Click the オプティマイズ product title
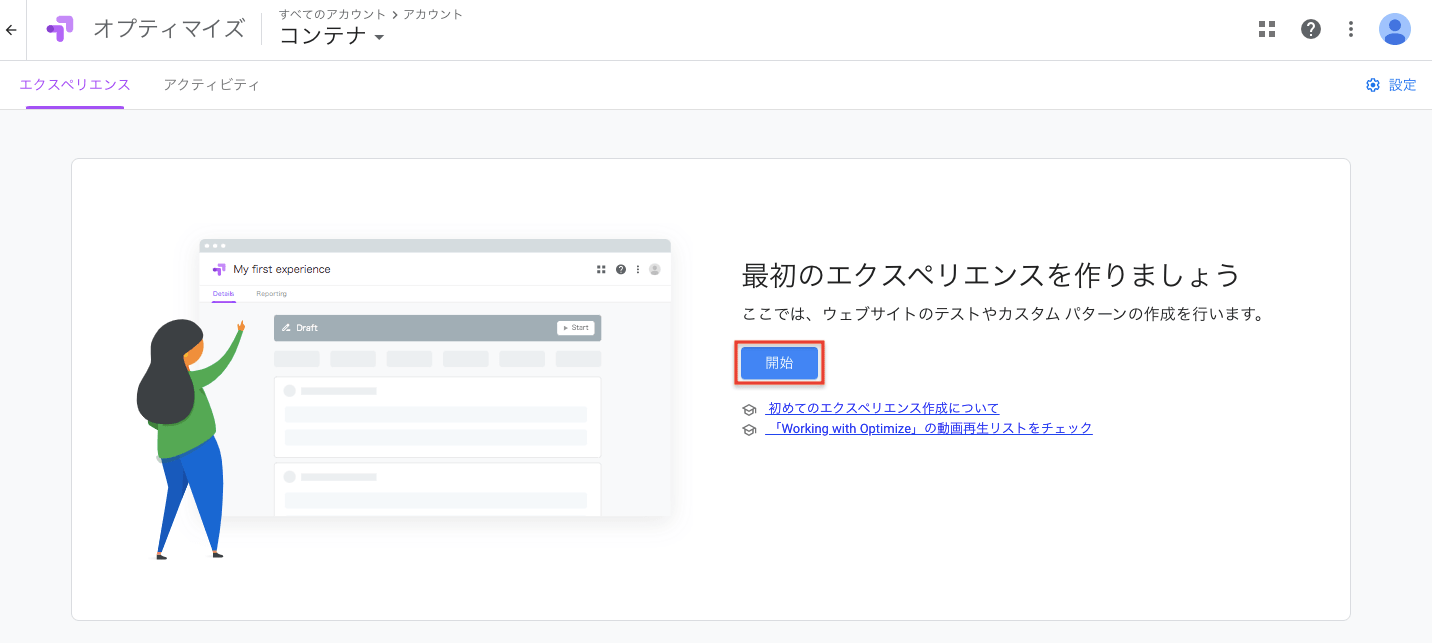 click(x=169, y=29)
